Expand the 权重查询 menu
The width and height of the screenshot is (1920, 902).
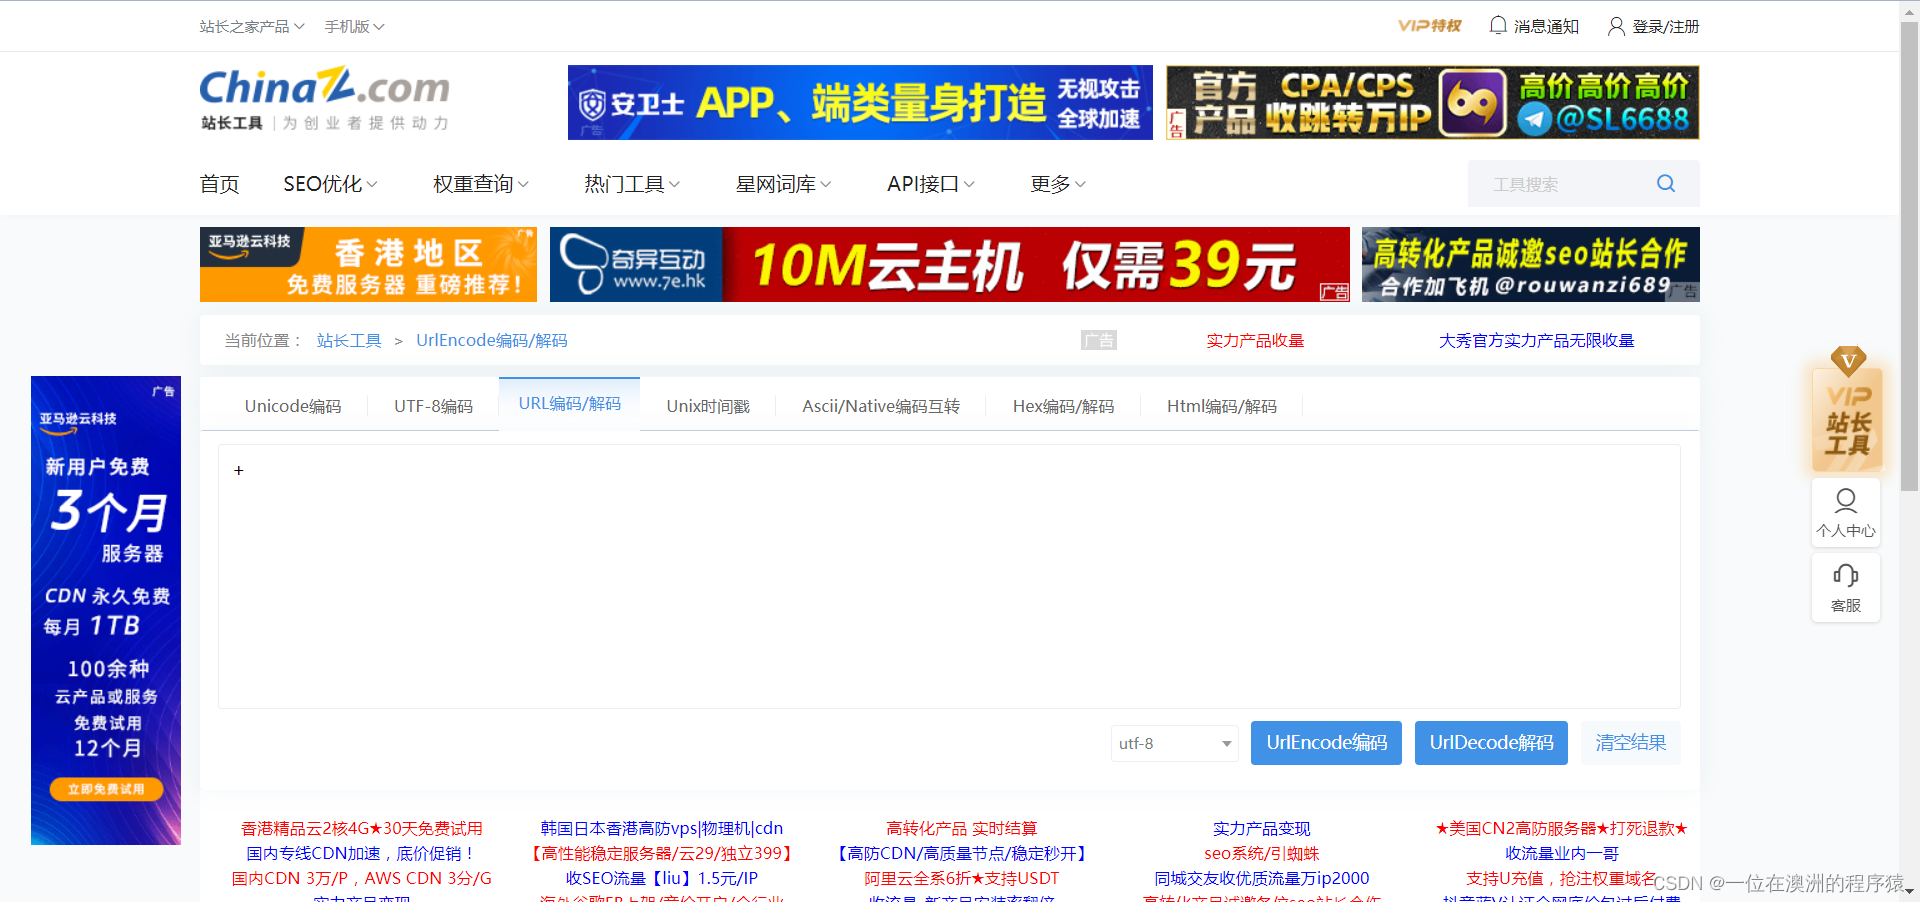pos(481,184)
